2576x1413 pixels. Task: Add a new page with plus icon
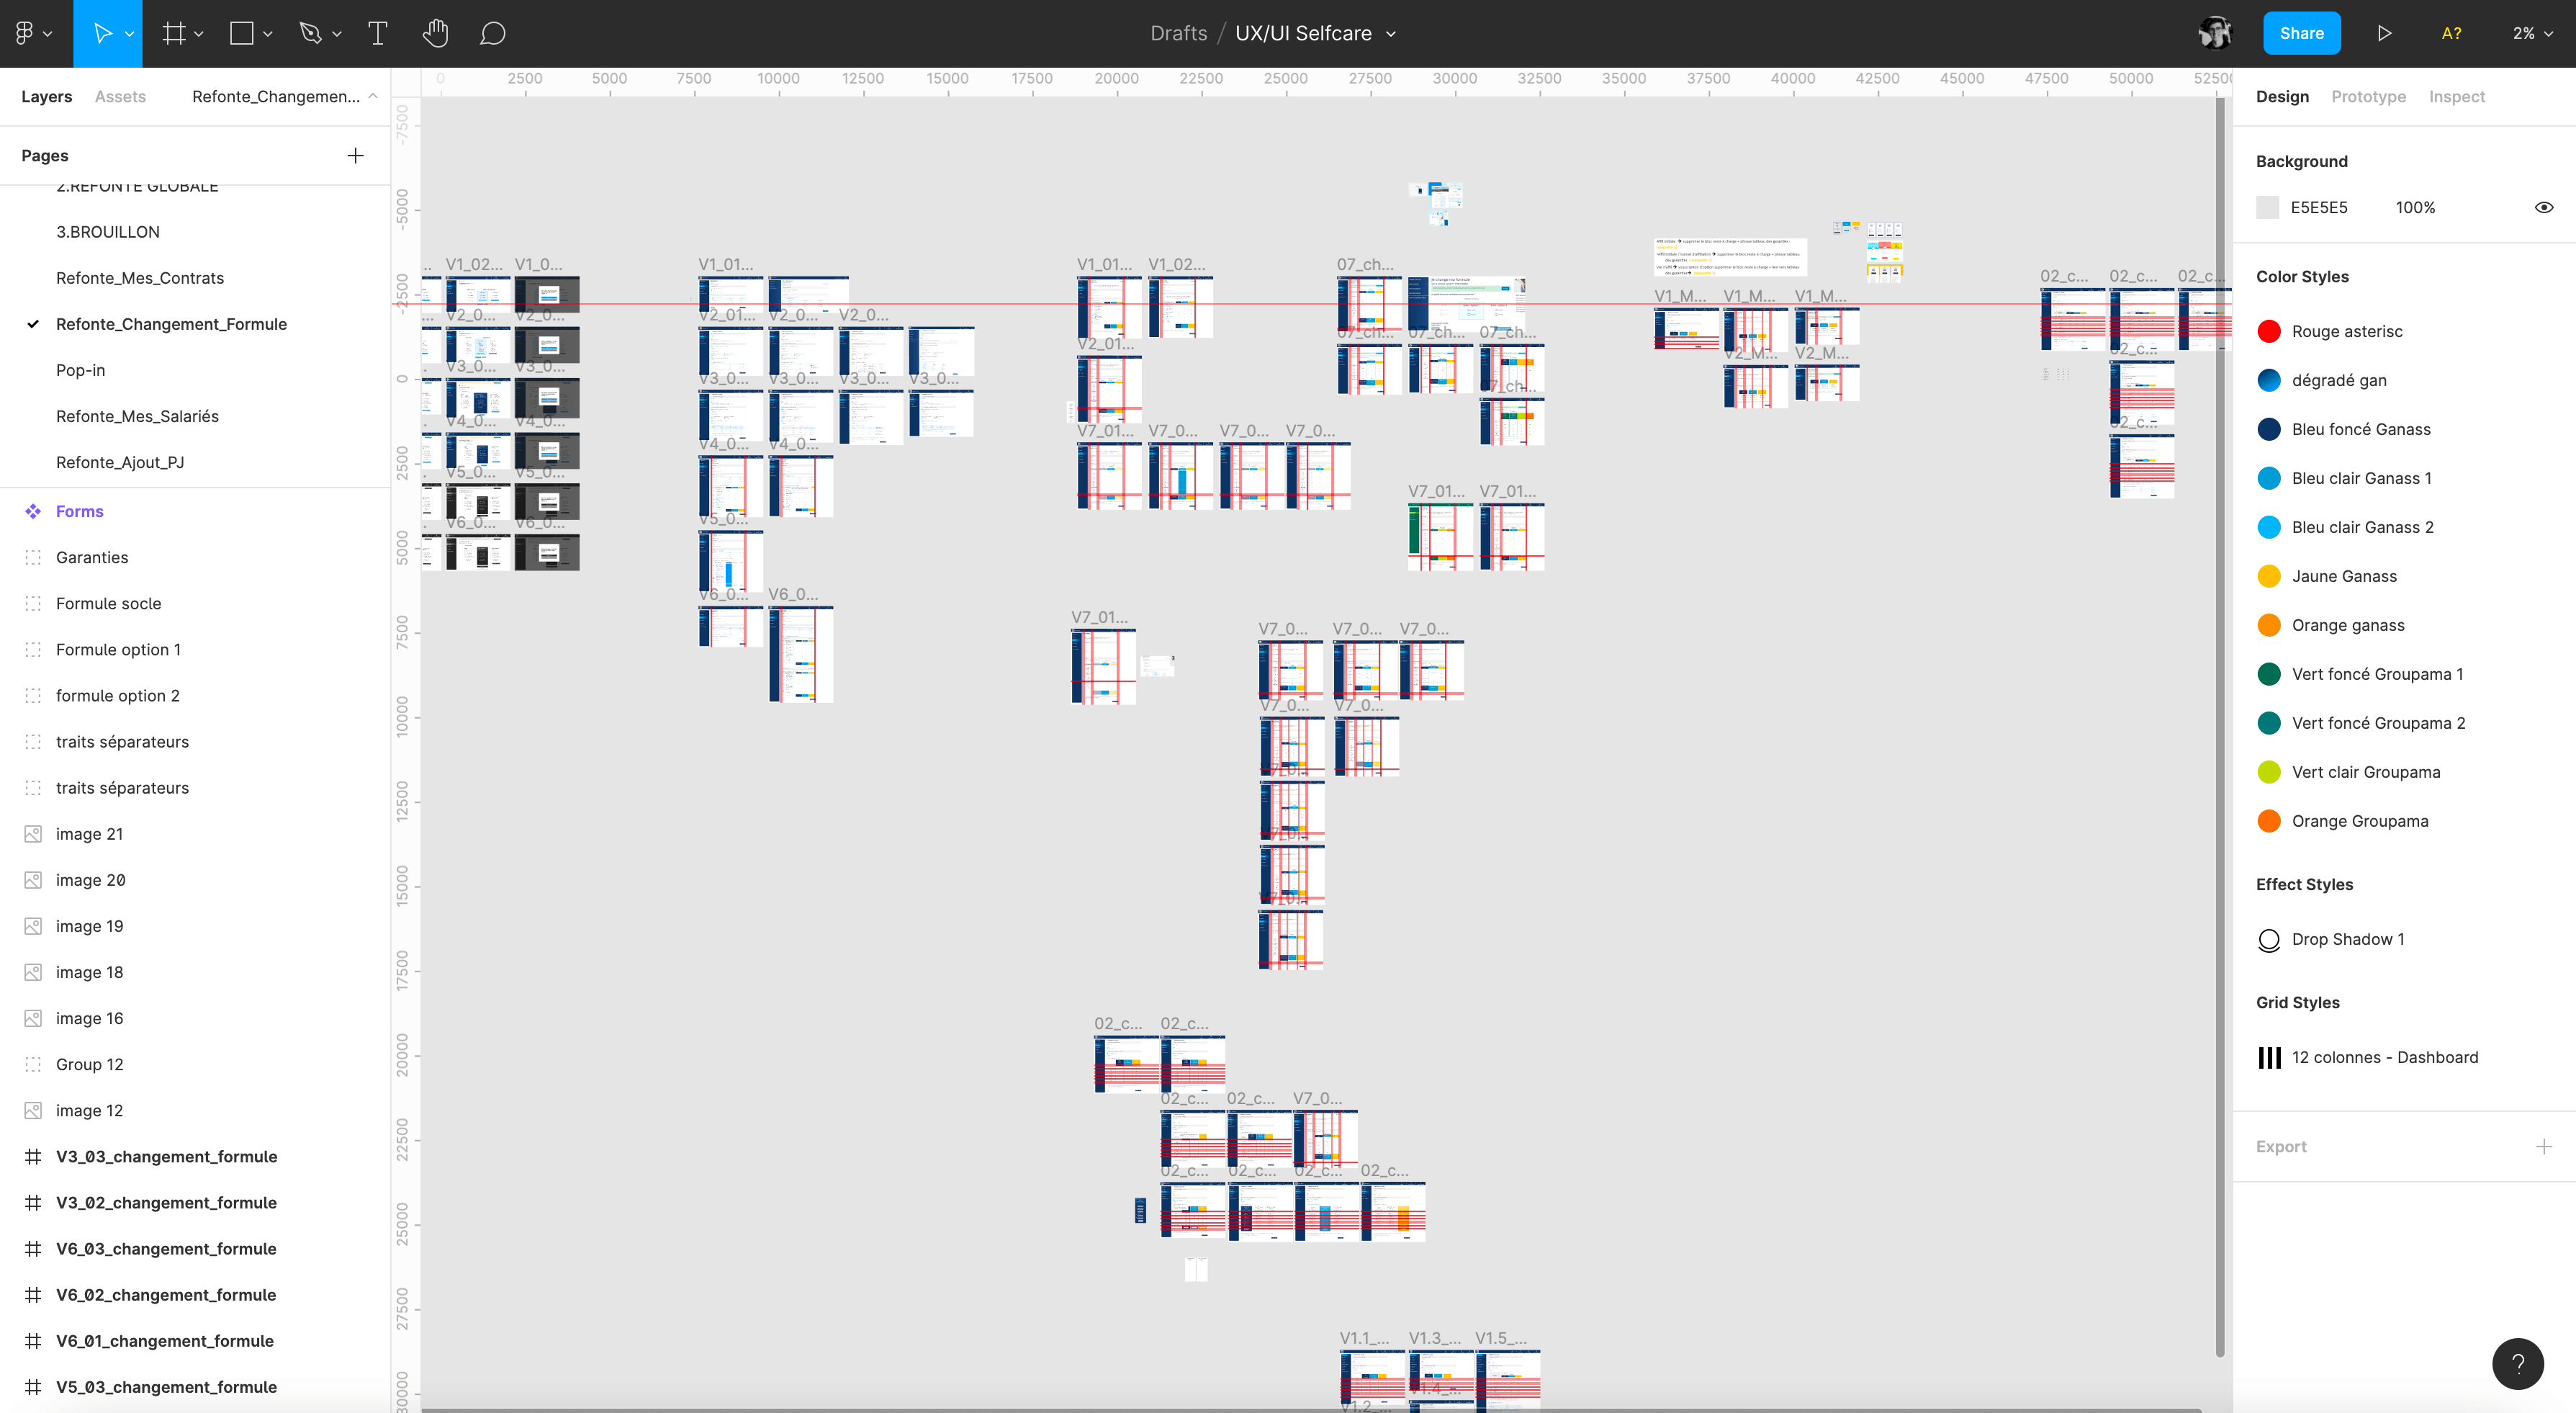(355, 155)
